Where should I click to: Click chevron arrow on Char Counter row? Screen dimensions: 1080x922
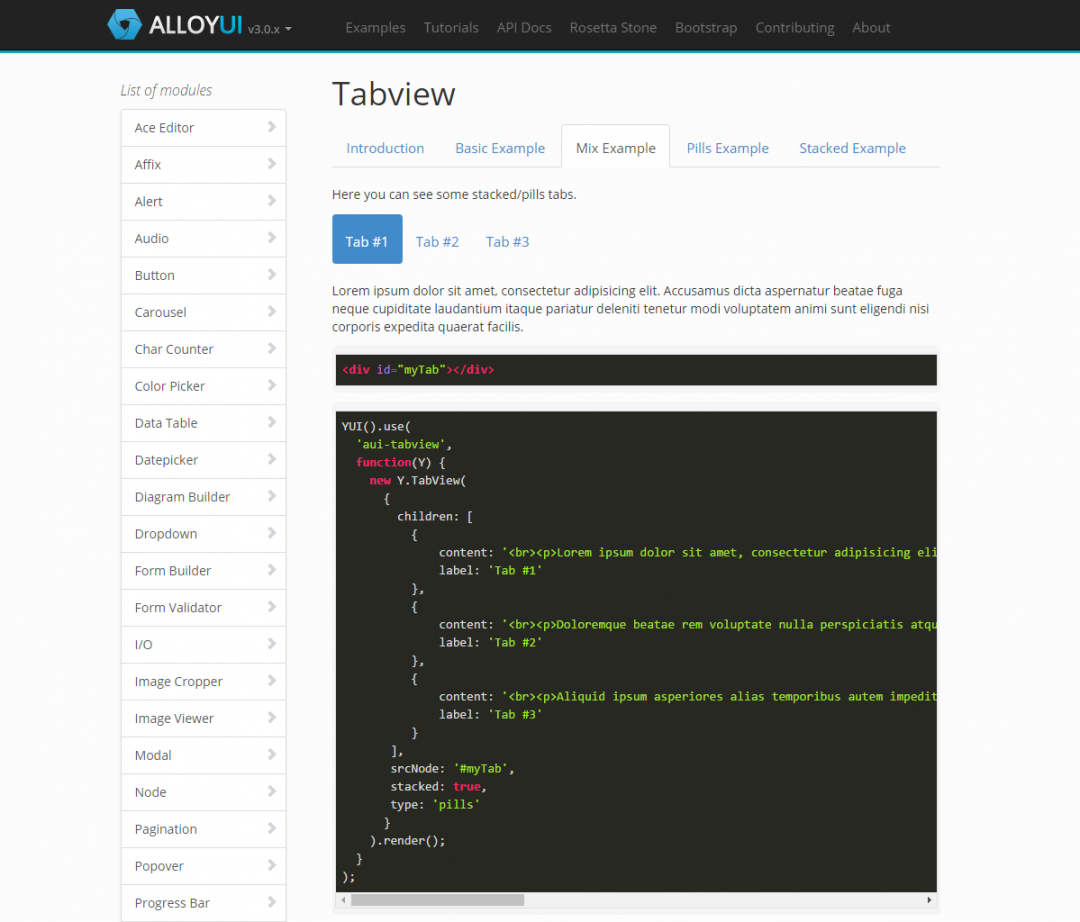[271, 348]
